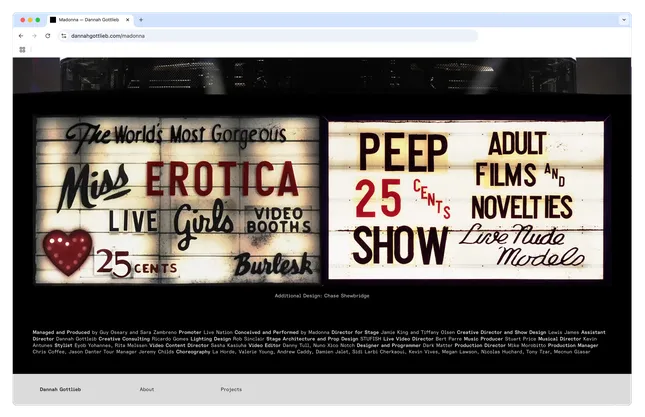Expand the tab search dropdown arrow
The width and height of the screenshot is (645, 417).
pyautogui.click(x=624, y=20)
